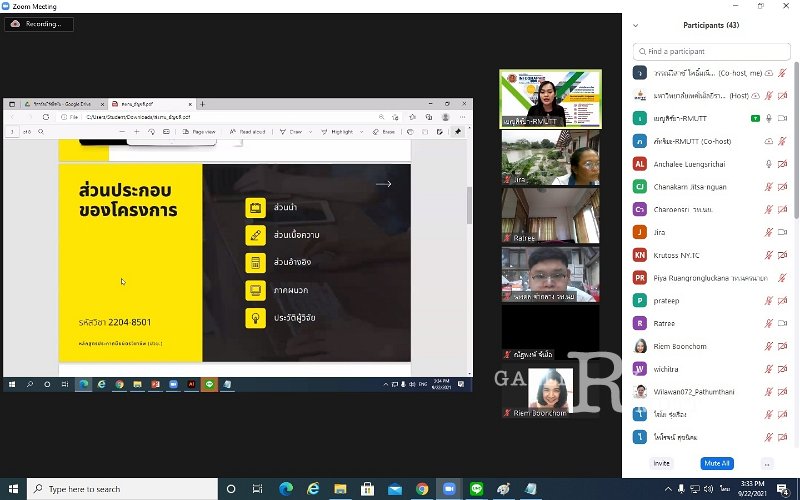The height and width of the screenshot is (500, 800).
Task: Select Wilawan072_Pathumthani in the participant list
Action: point(690,392)
